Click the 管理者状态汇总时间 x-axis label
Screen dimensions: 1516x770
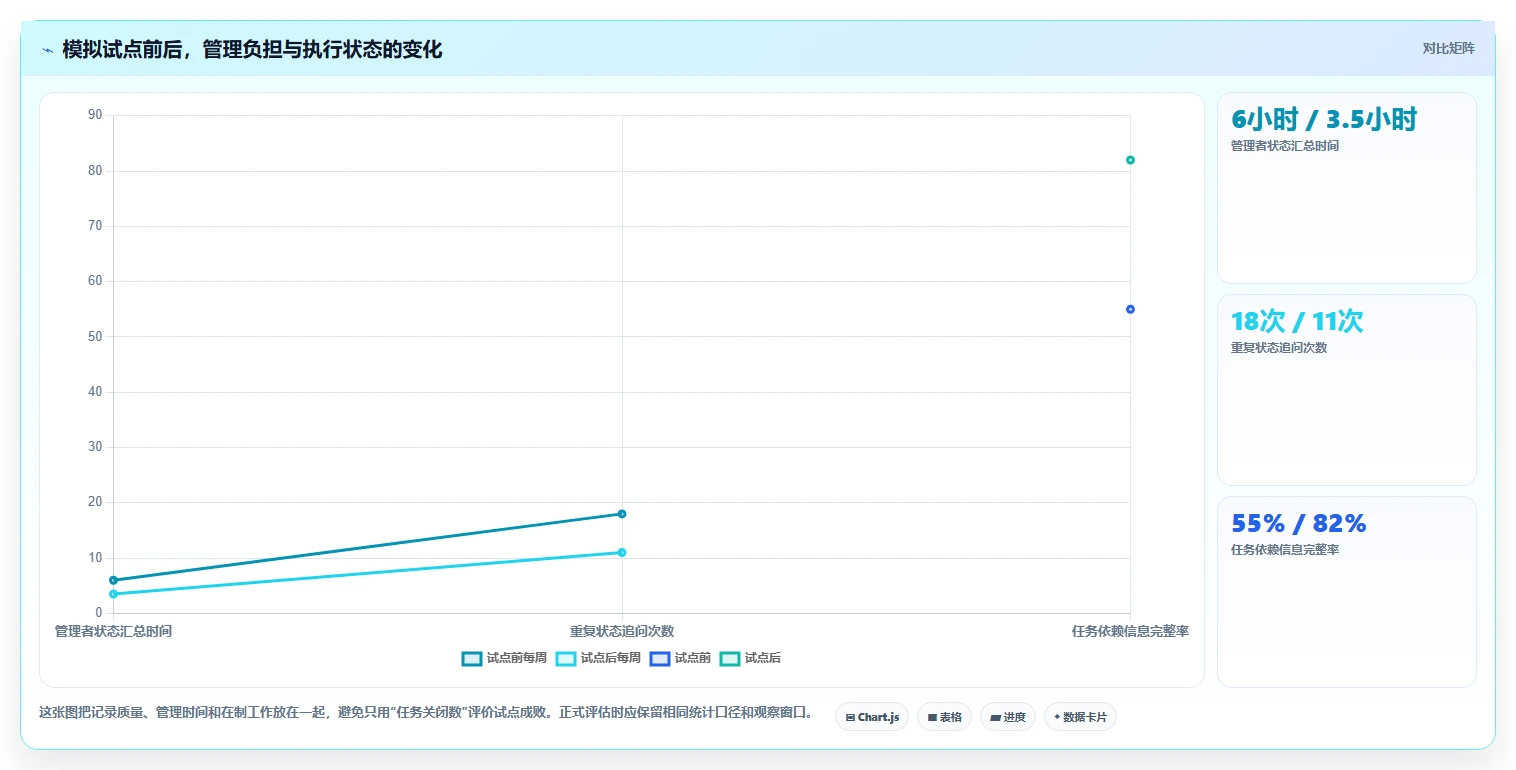[x=113, y=631]
